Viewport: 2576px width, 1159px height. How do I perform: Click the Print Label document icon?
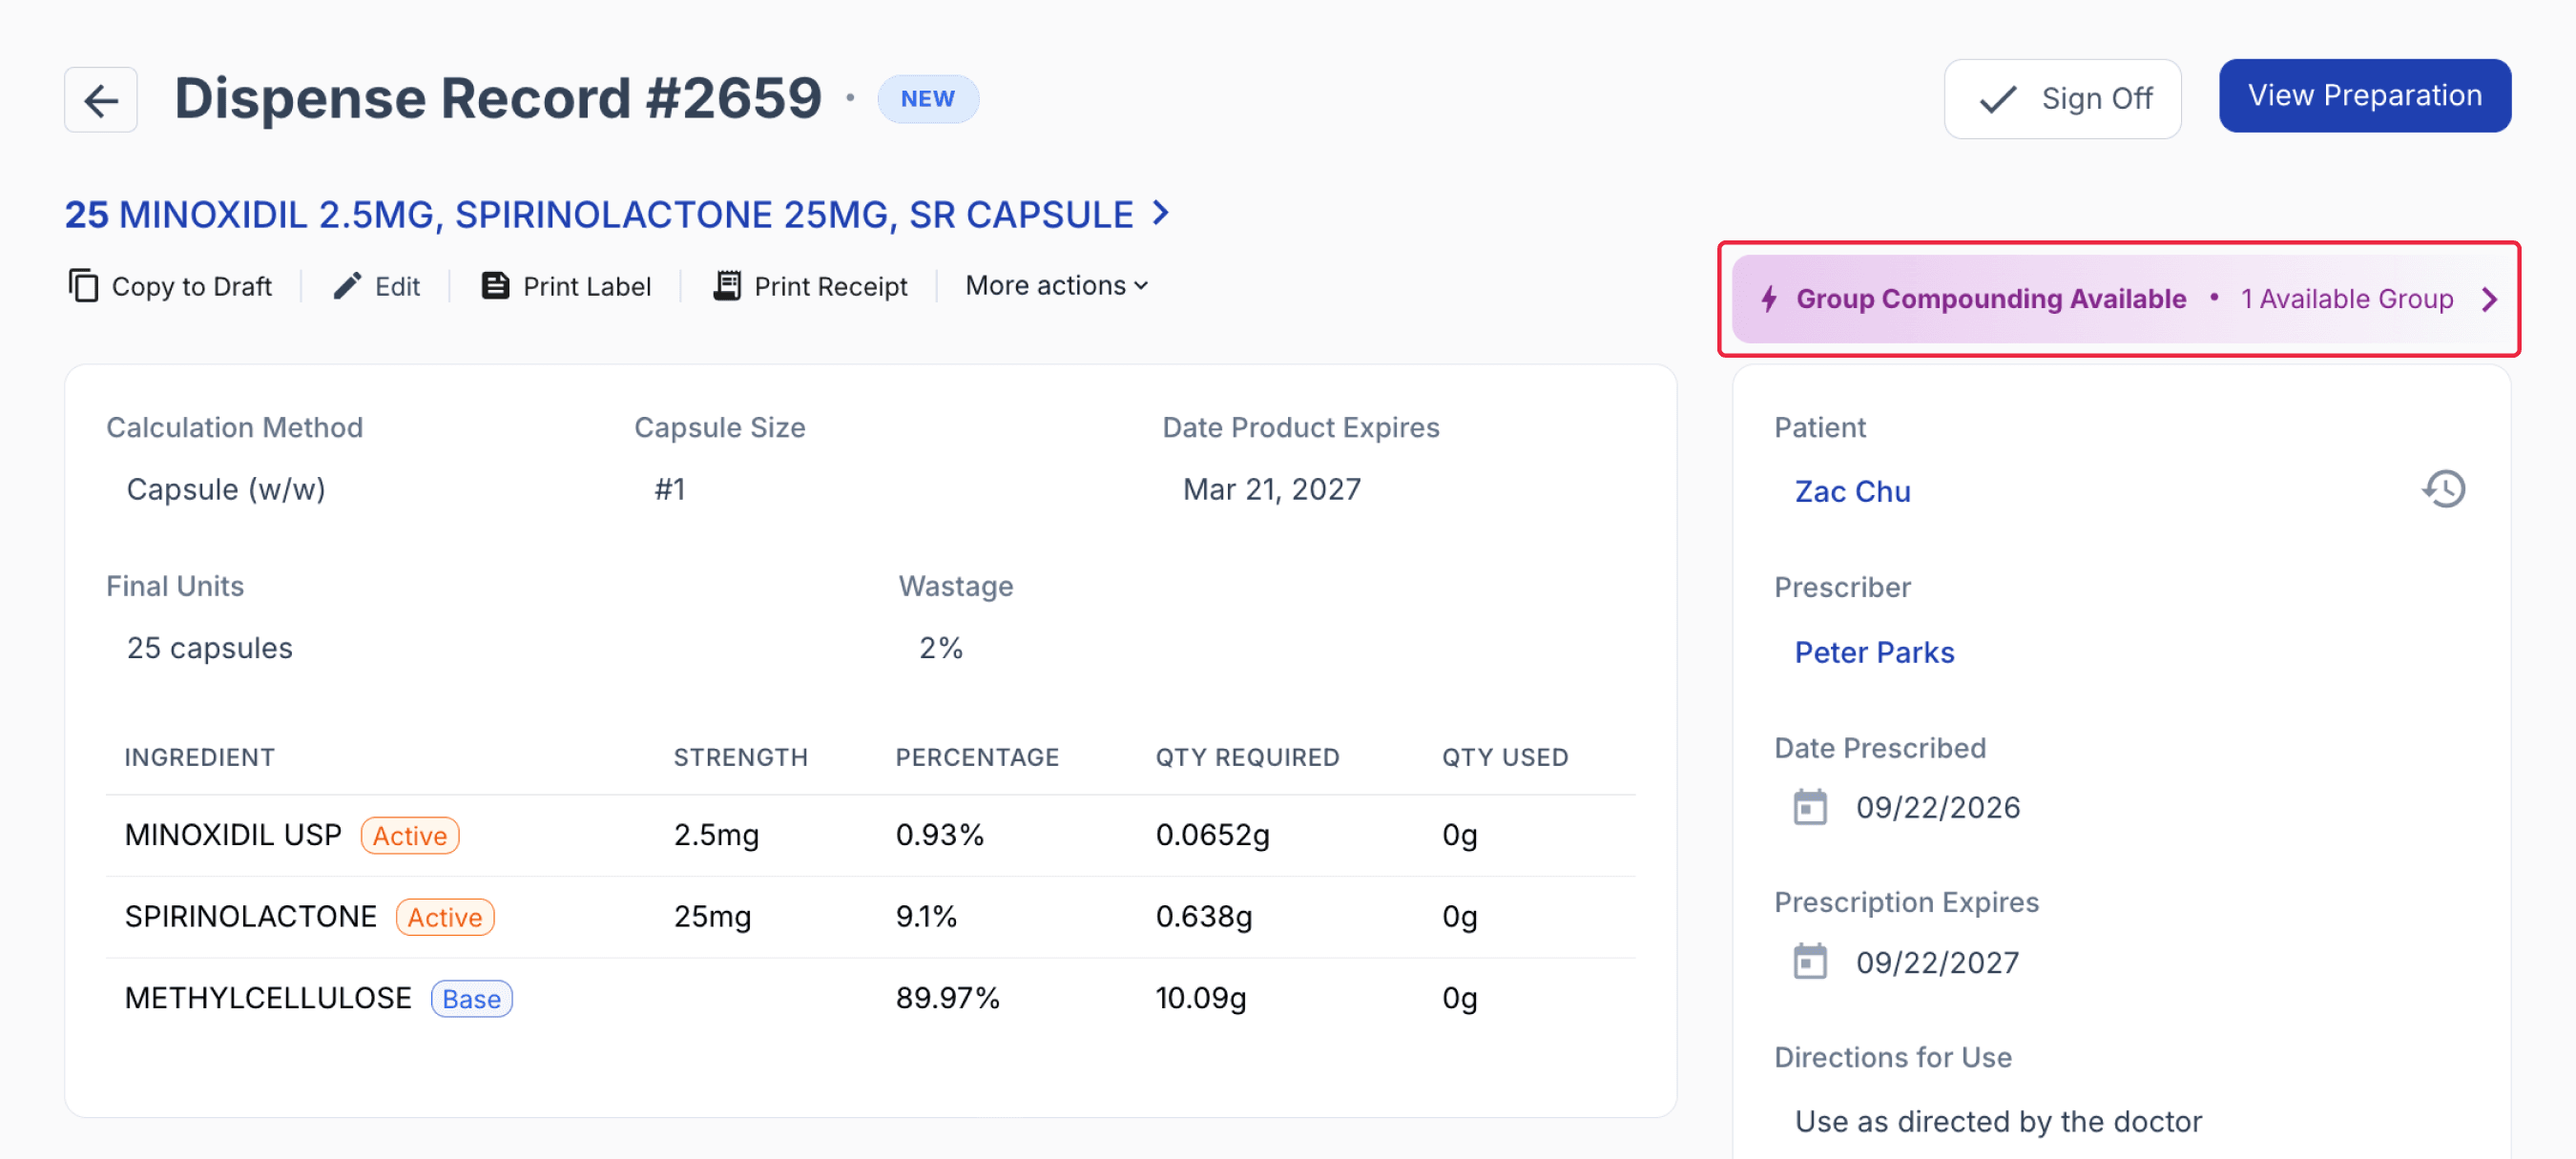pos(495,286)
